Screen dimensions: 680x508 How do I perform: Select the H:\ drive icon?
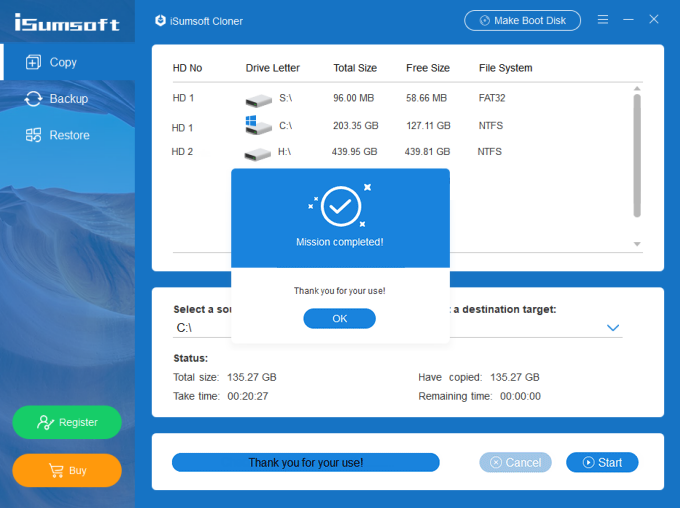(x=258, y=154)
